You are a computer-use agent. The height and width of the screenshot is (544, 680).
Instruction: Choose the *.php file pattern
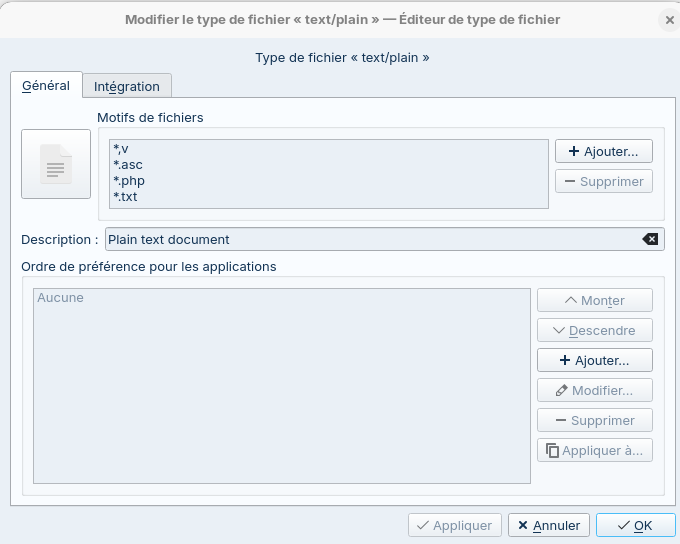tap(129, 181)
